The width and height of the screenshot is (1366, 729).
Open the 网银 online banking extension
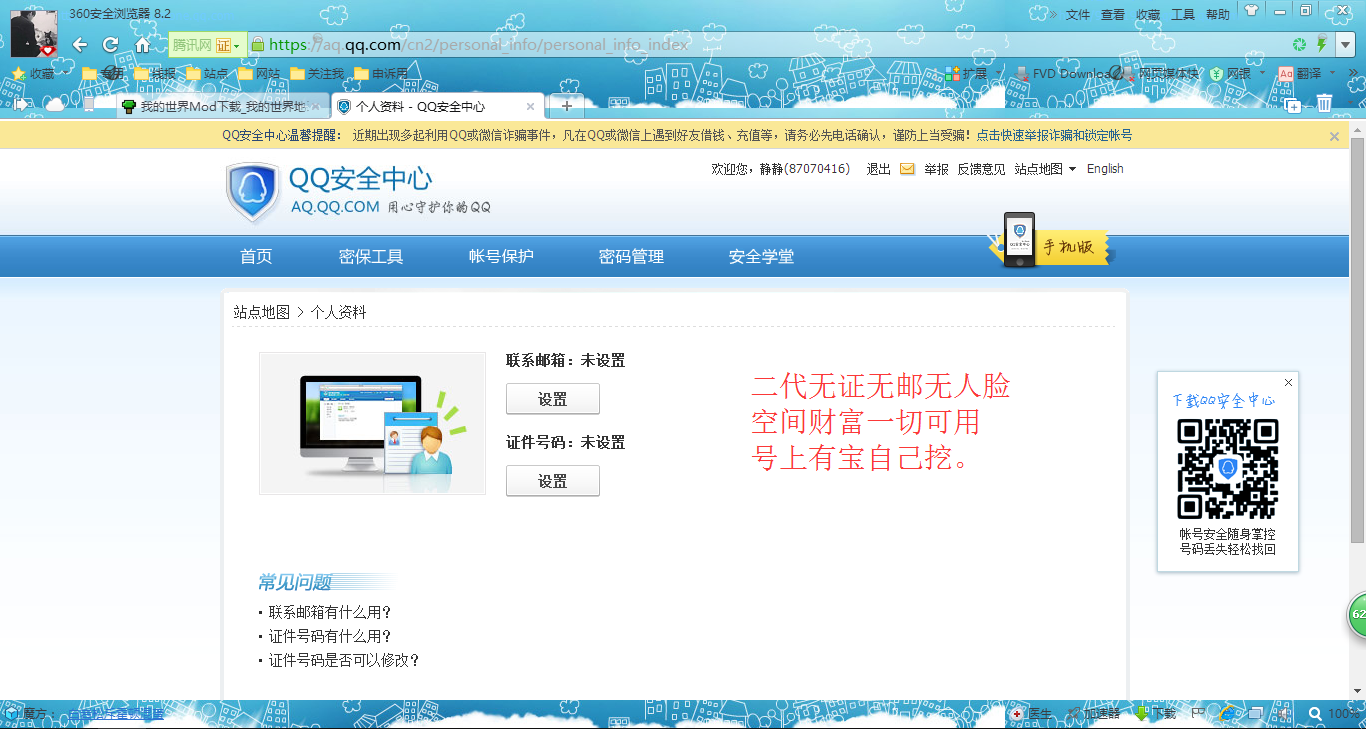pos(1230,74)
